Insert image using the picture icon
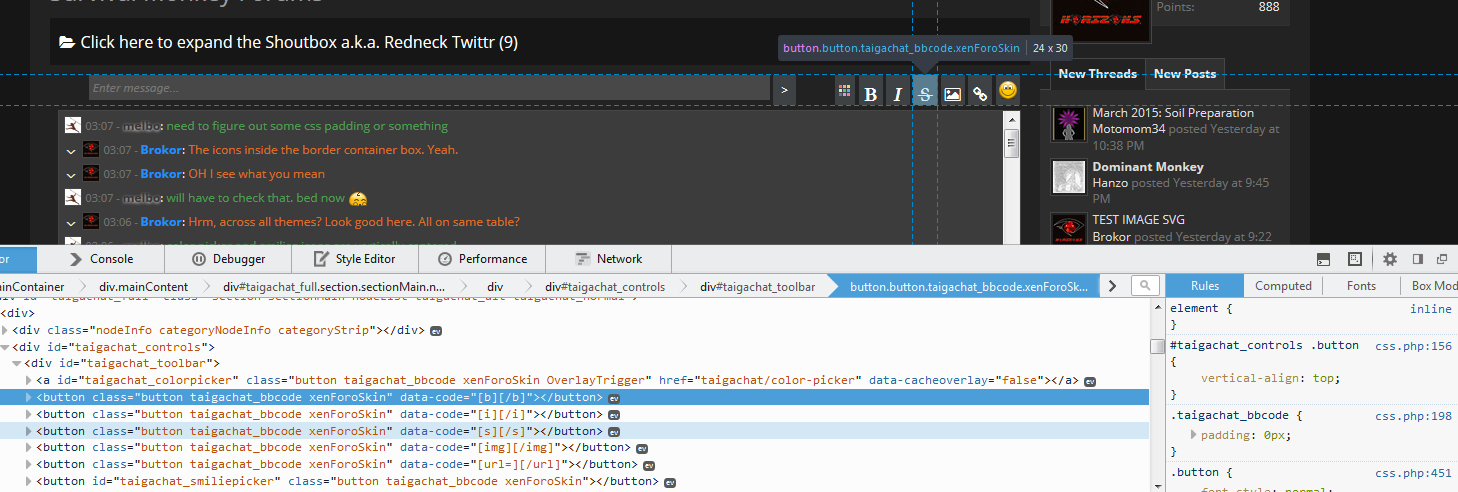This screenshot has height=492, width=1458. [x=952, y=93]
